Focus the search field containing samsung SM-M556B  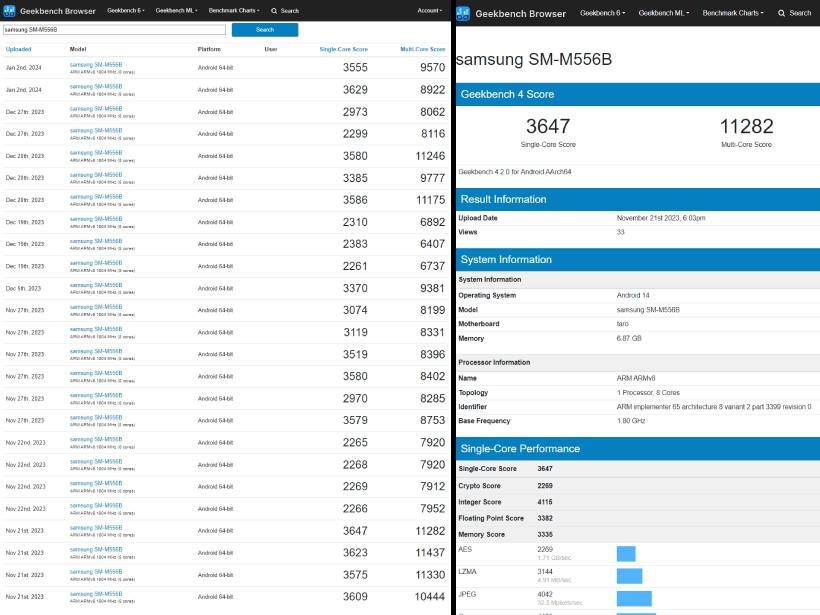point(115,30)
